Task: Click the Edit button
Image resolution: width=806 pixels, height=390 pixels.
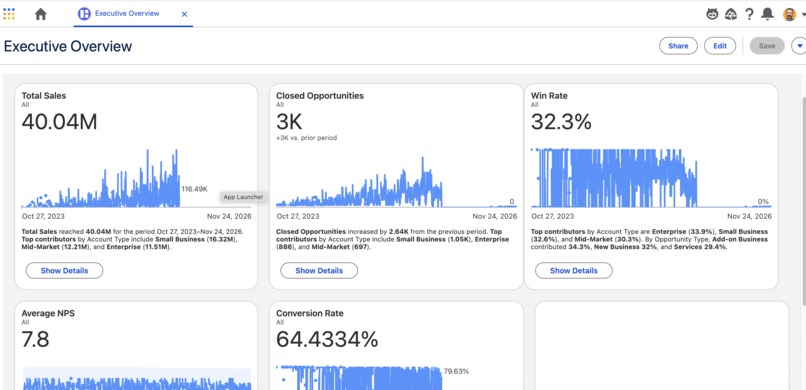Action: pos(720,46)
